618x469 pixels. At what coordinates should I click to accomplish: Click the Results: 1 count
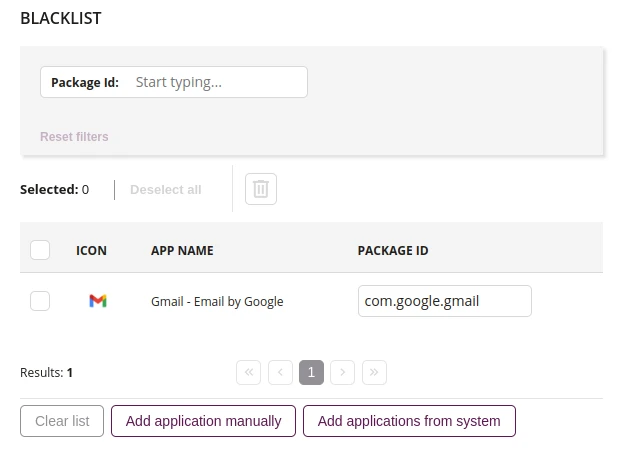click(x=47, y=372)
